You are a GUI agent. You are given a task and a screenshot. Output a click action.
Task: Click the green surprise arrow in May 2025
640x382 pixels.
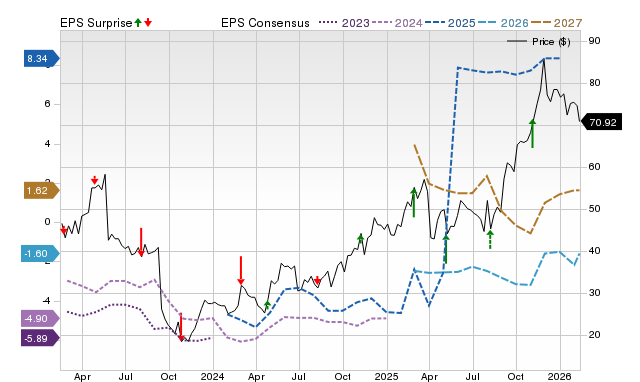click(x=446, y=249)
